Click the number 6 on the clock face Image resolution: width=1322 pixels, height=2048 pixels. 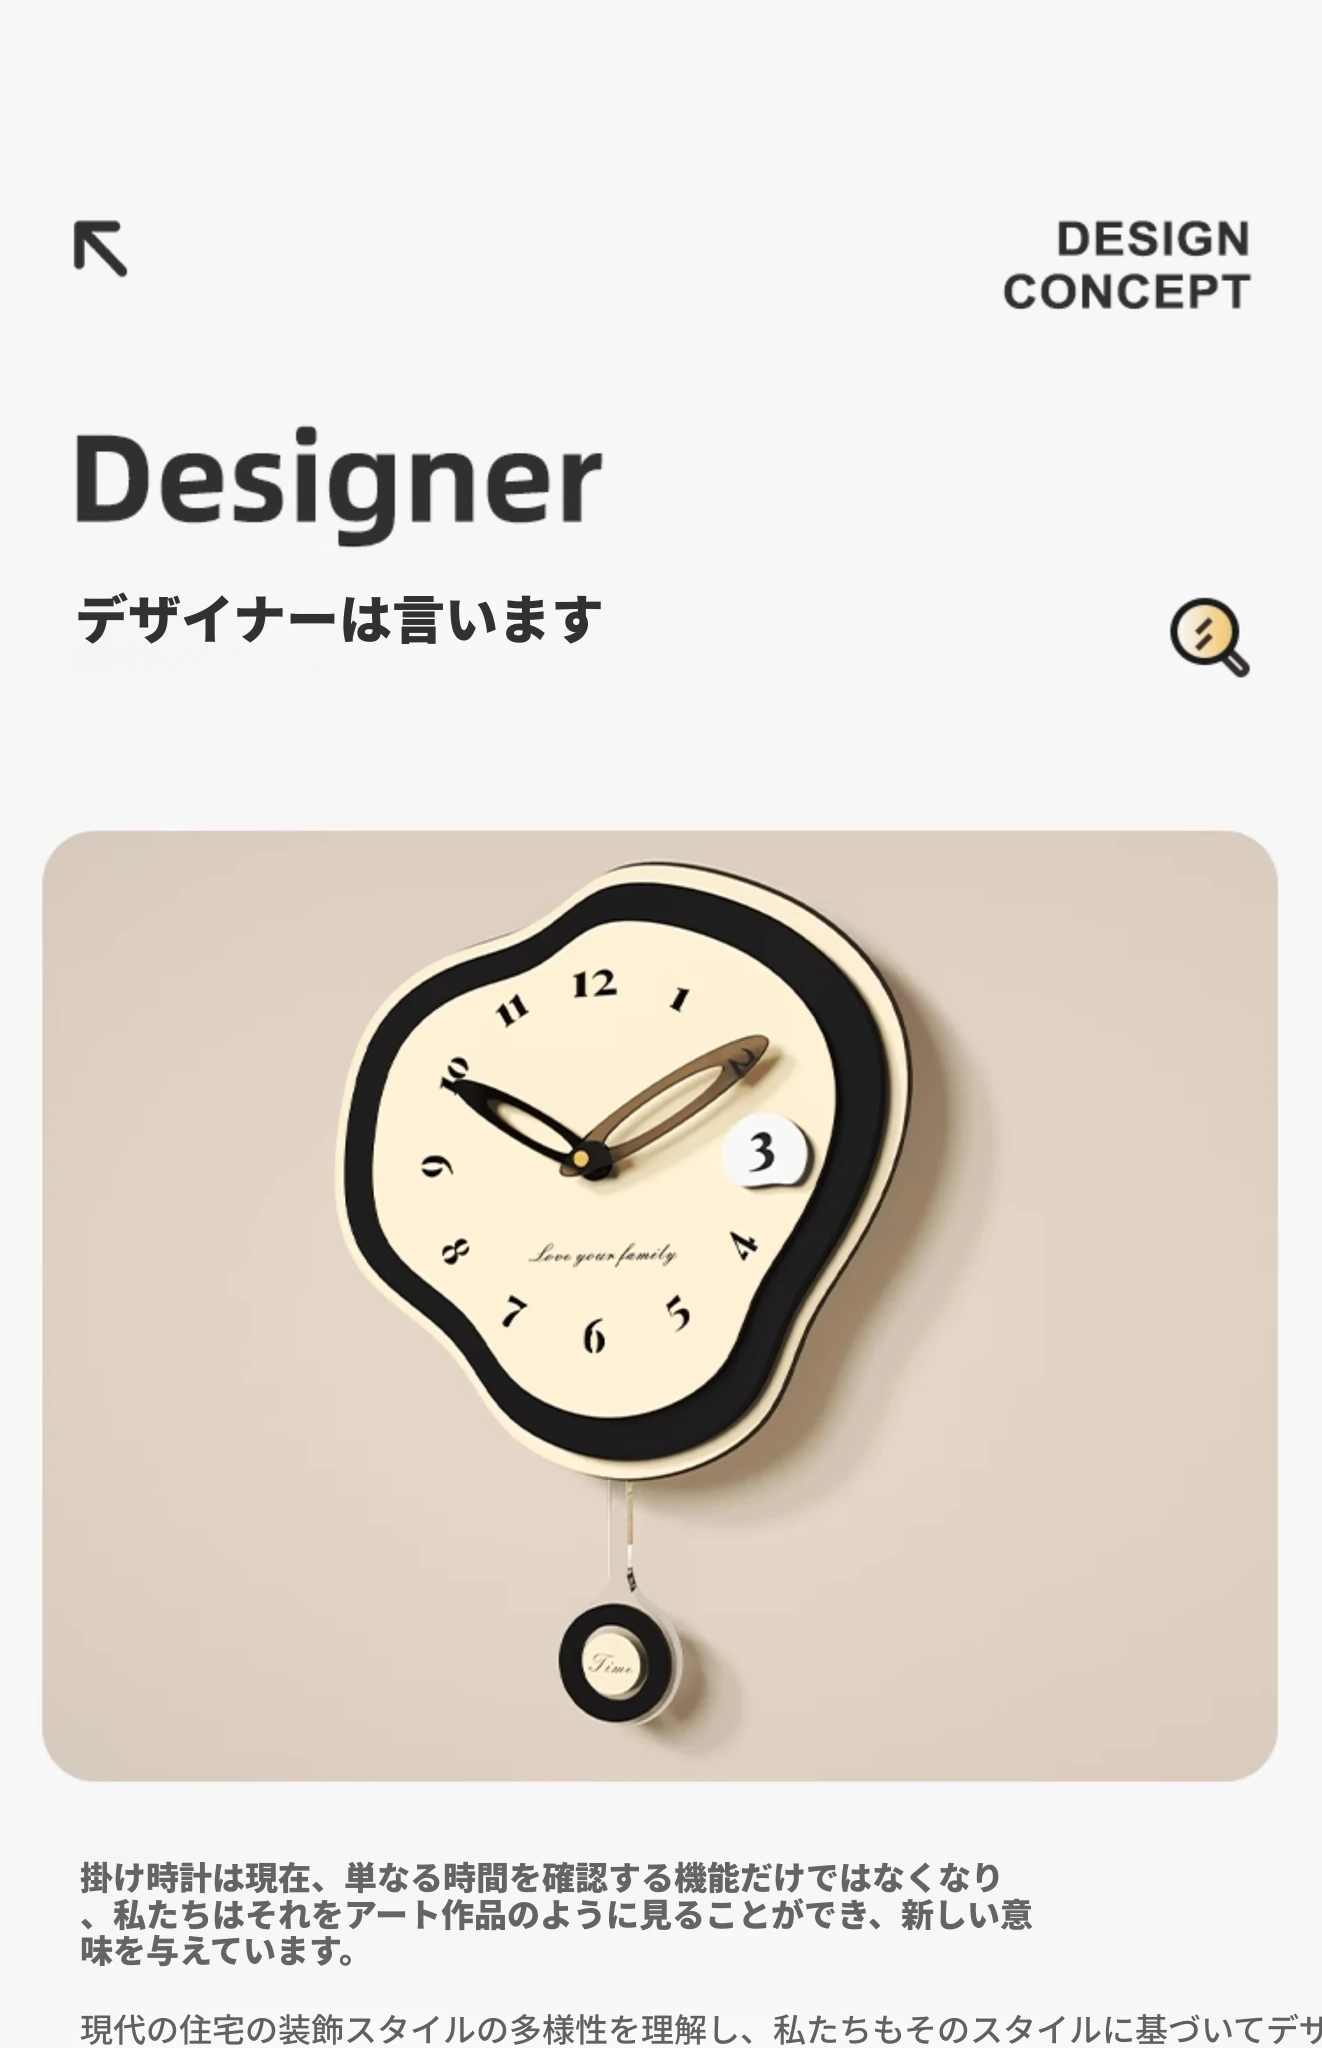coord(594,1335)
